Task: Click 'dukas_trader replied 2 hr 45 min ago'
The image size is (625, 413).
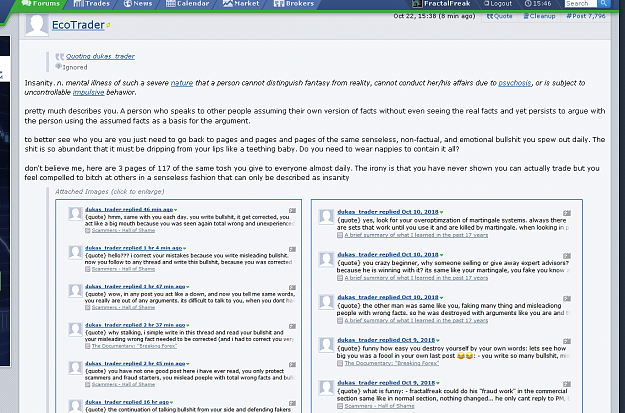Action: click(x=135, y=364)
